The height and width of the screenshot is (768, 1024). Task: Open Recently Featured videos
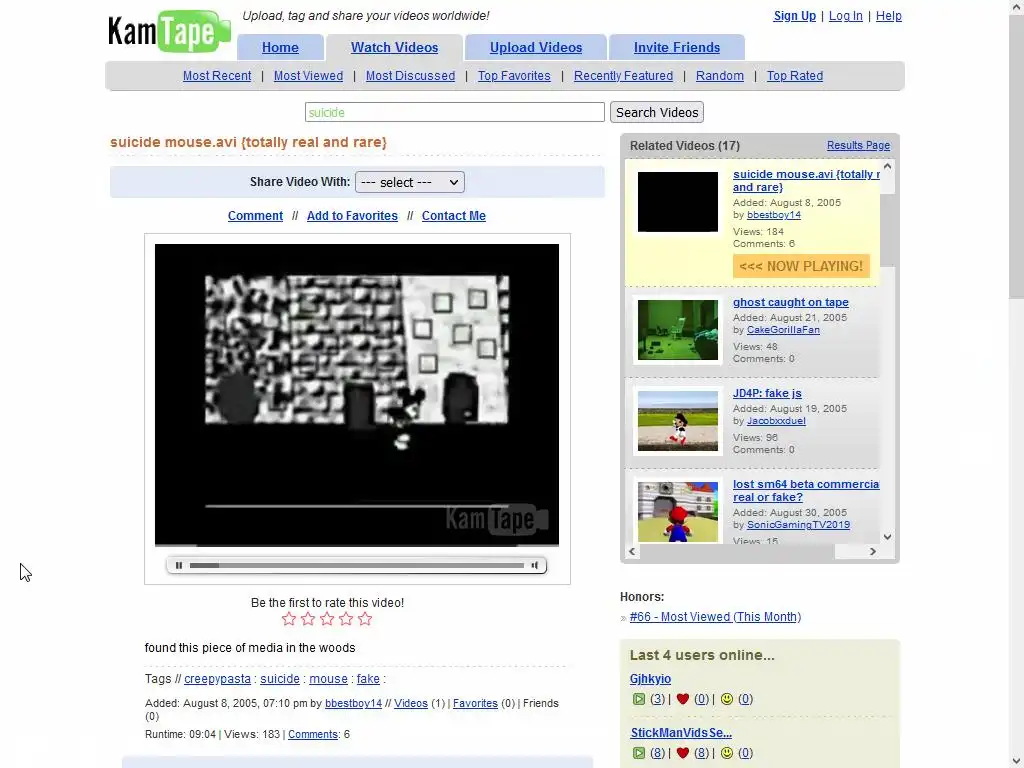tap(623, 76)
